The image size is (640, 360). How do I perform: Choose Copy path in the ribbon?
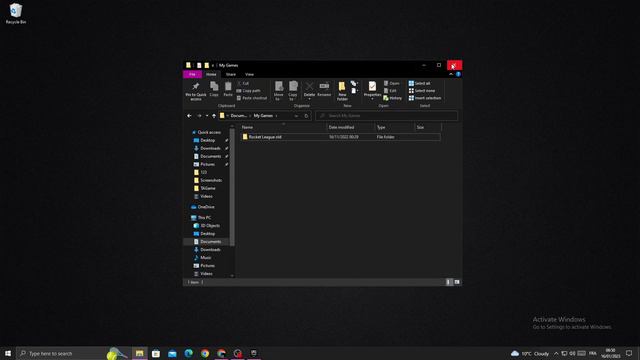(248, 91)
